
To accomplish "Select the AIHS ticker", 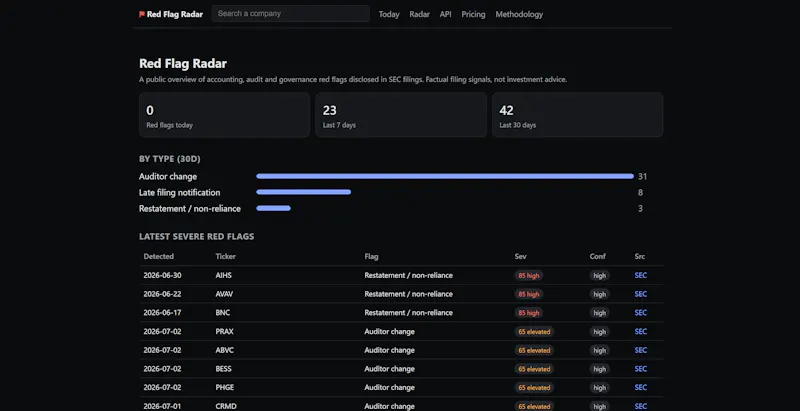I will click(x=223, y=275).
